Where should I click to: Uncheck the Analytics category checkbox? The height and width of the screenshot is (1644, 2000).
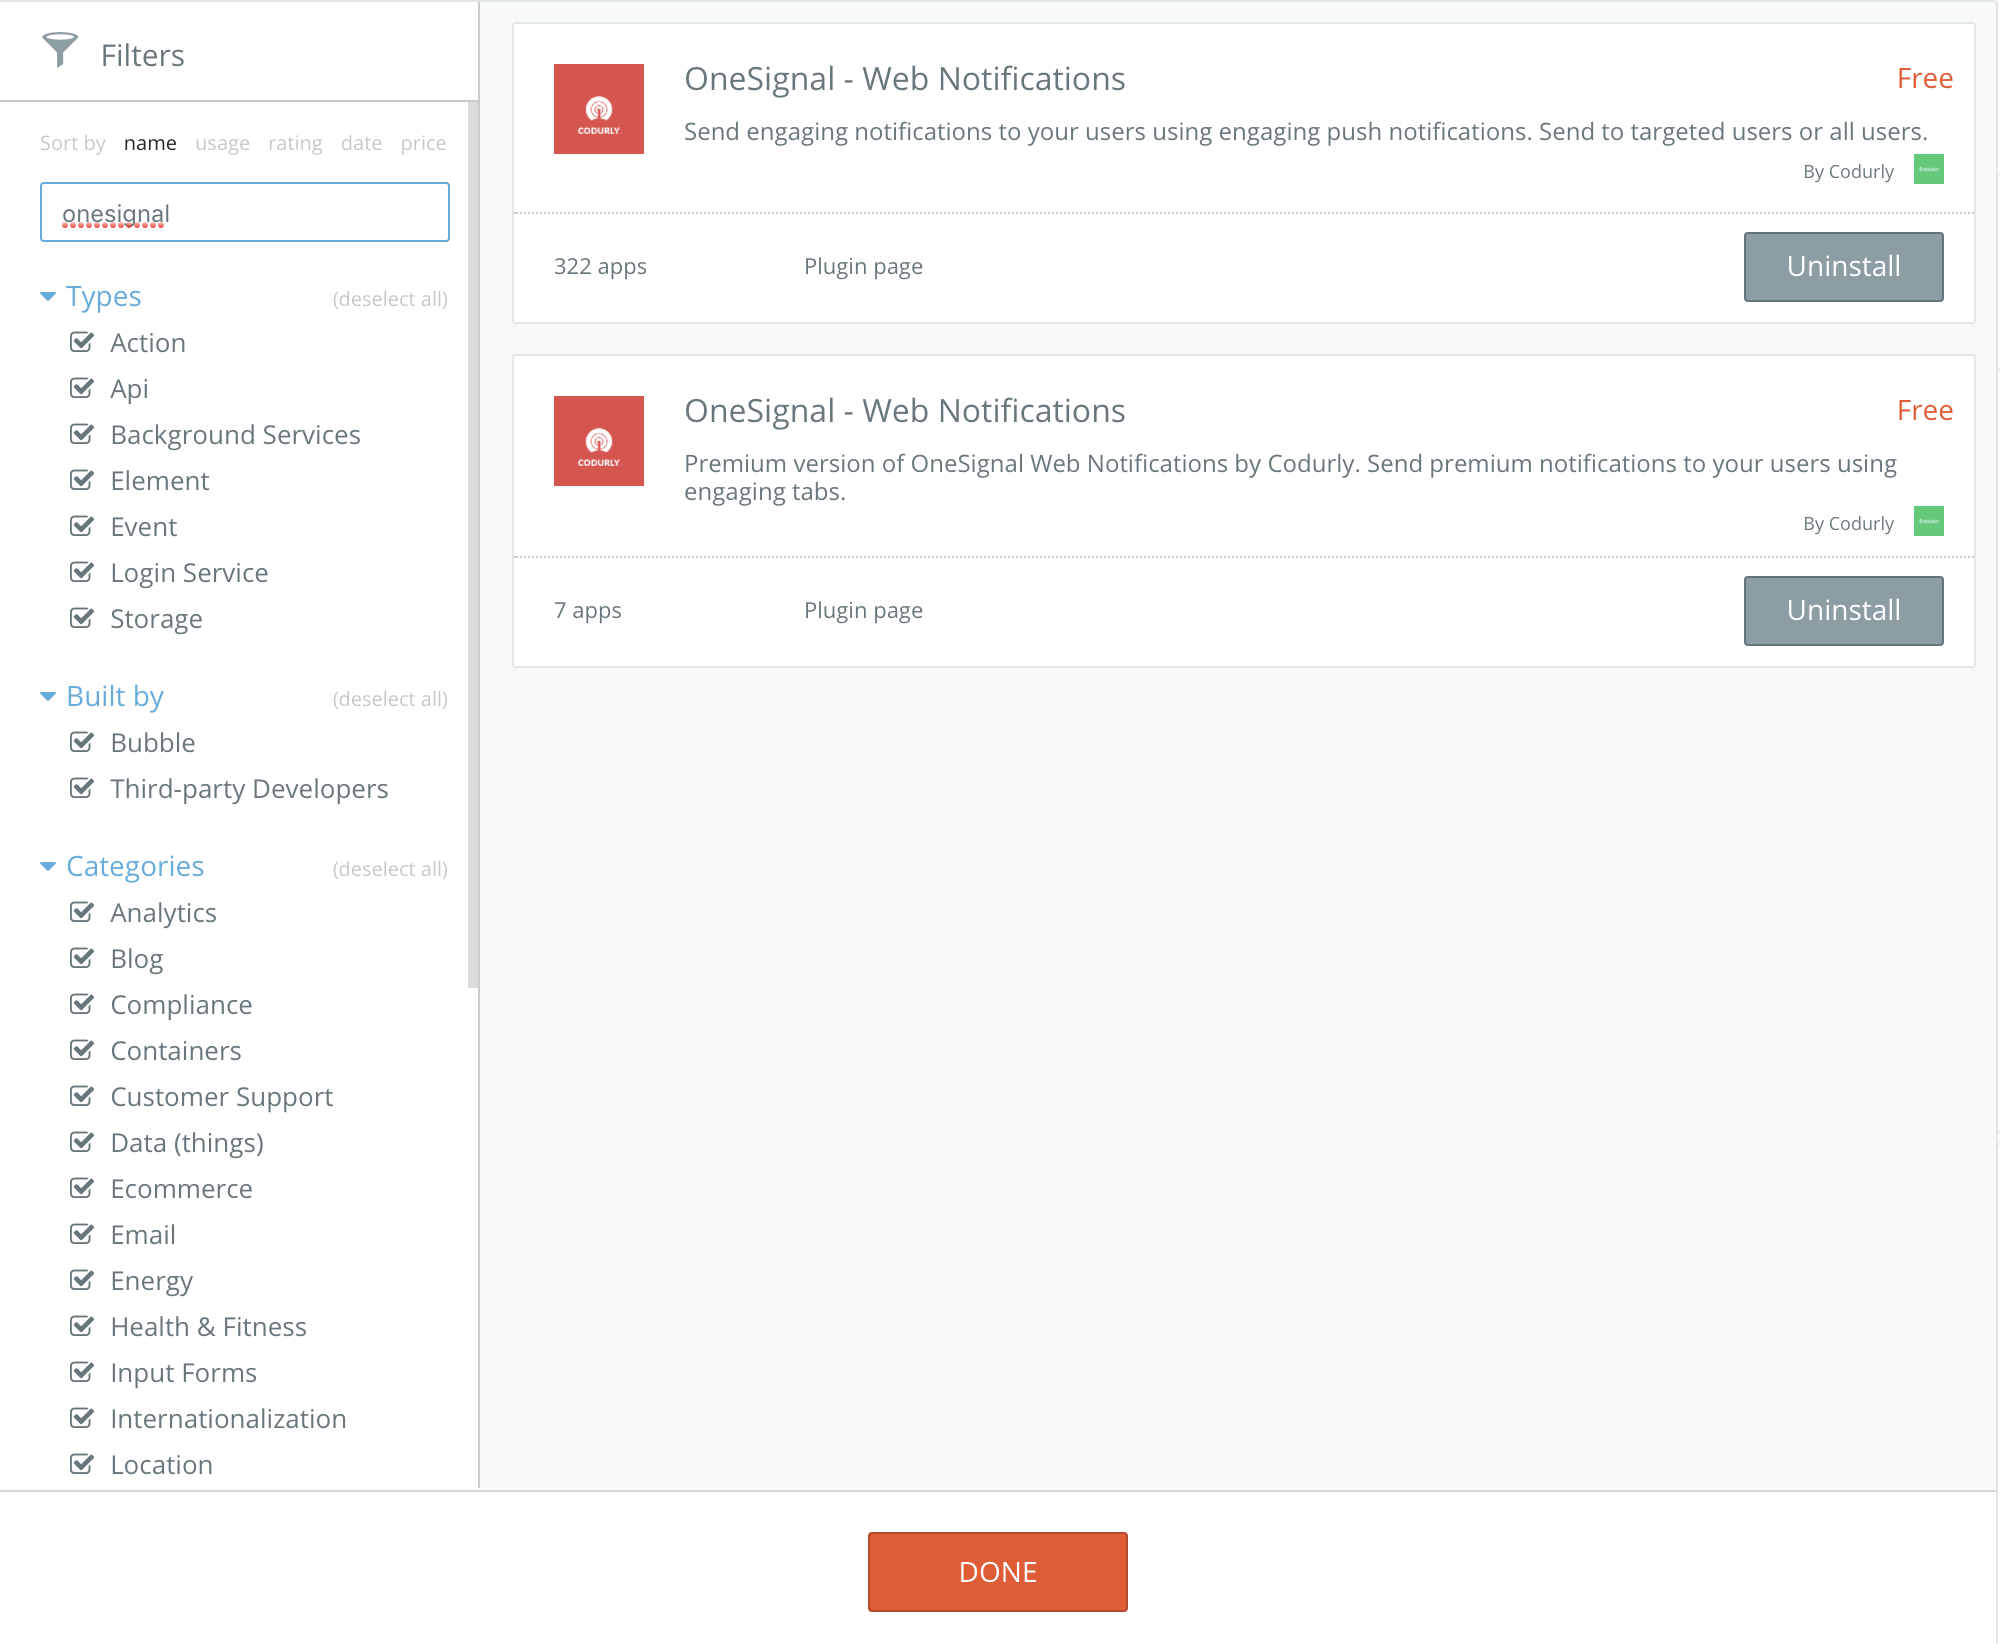point(82,913)
